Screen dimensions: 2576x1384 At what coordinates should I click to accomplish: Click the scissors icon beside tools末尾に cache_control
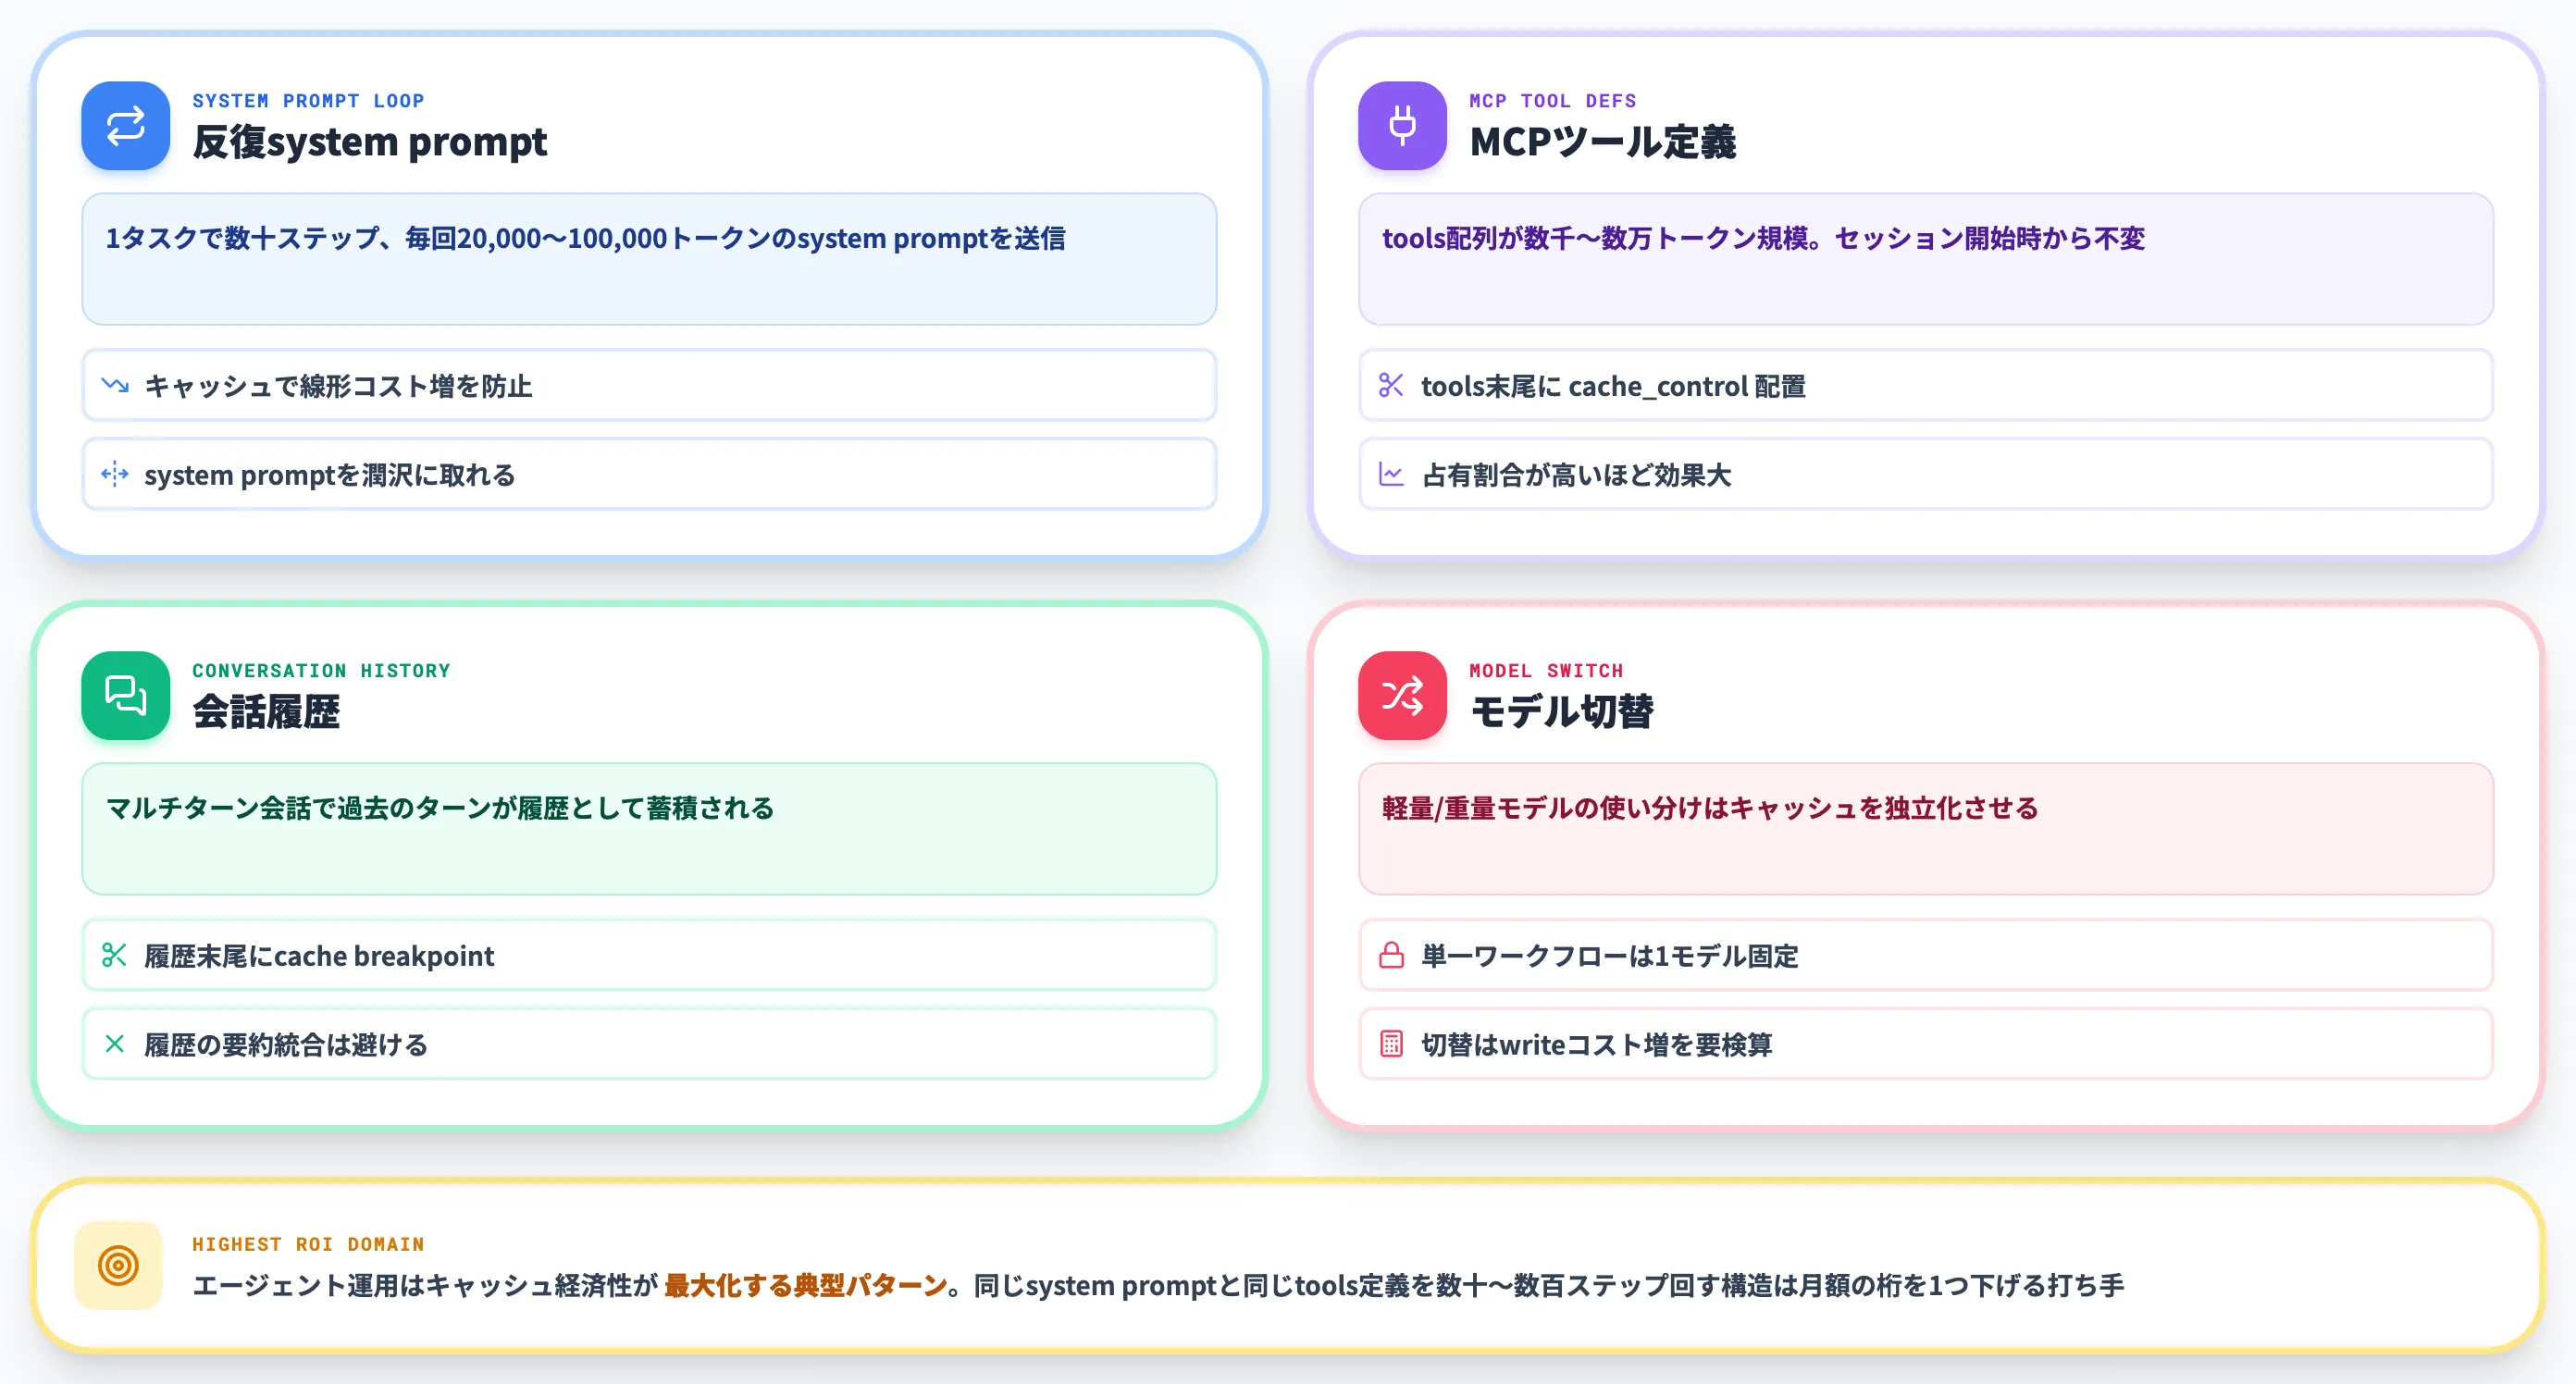click(x=1391, y=385)
